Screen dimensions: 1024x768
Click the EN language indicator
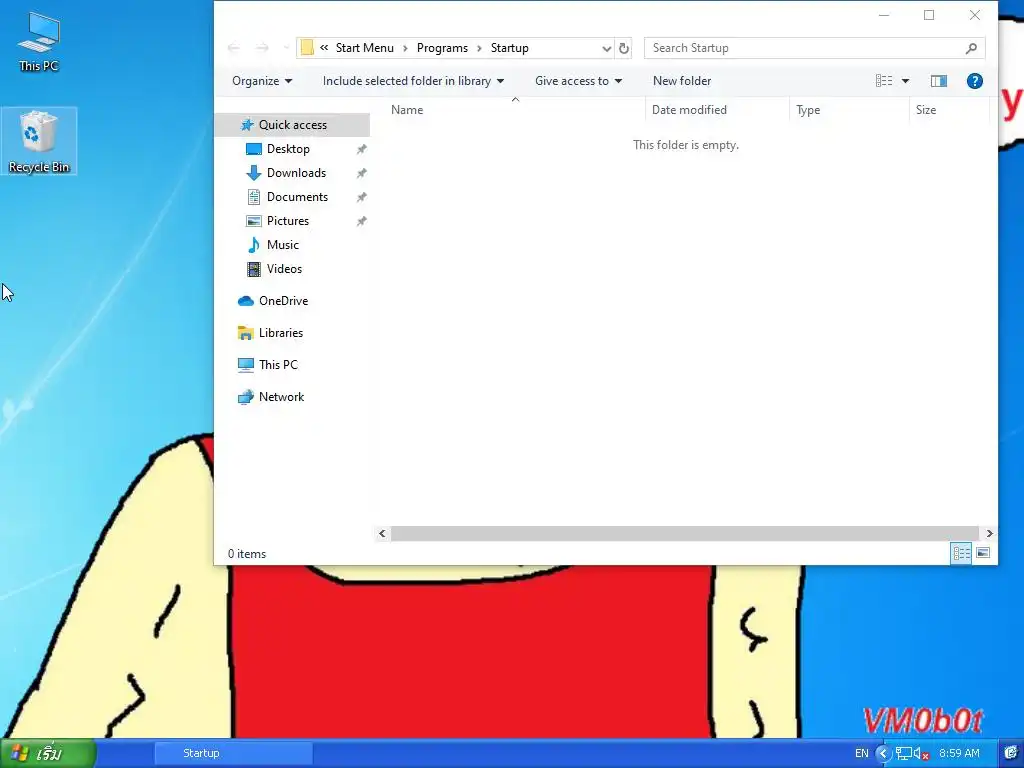pos(861,754)
